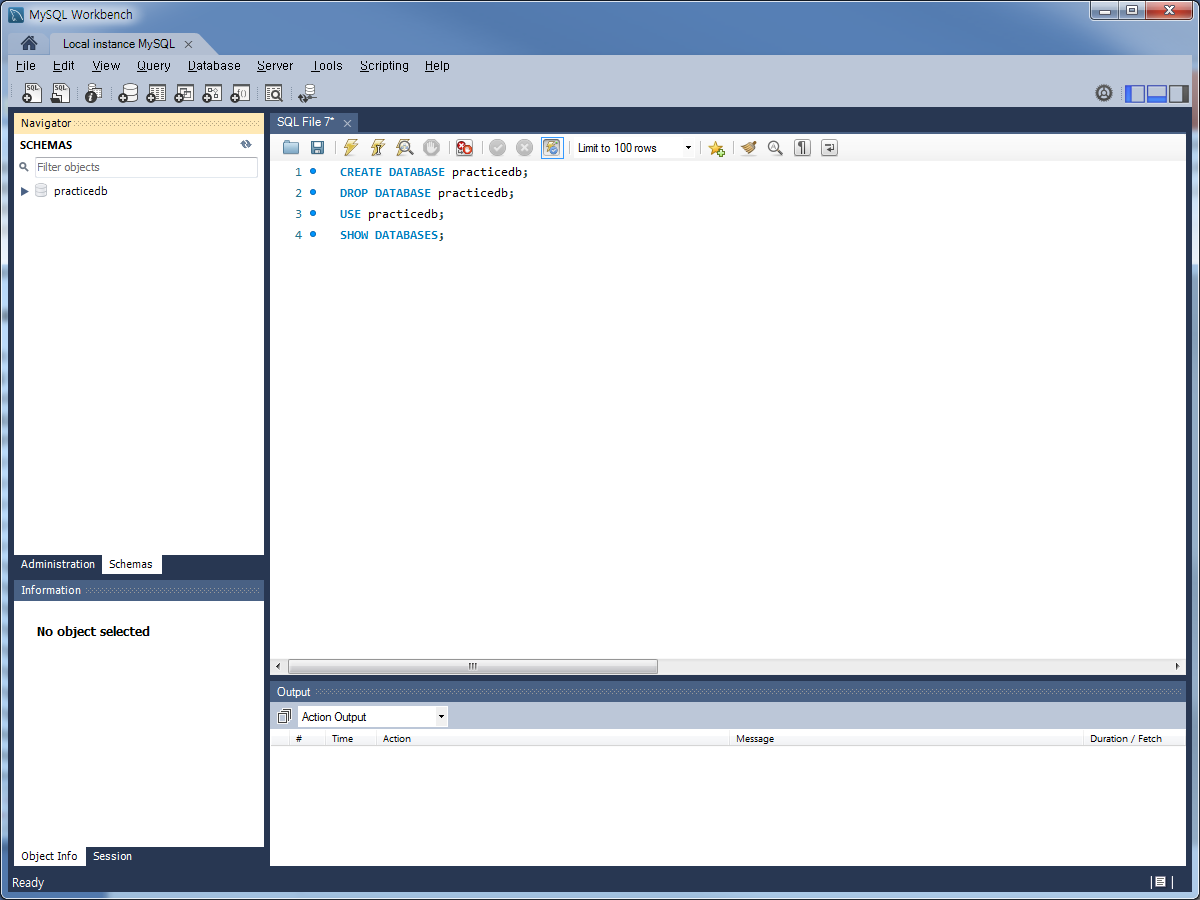
Task: Execute the whole script with lightning icon
Action: pyautogui.click(x=351, y=148)
